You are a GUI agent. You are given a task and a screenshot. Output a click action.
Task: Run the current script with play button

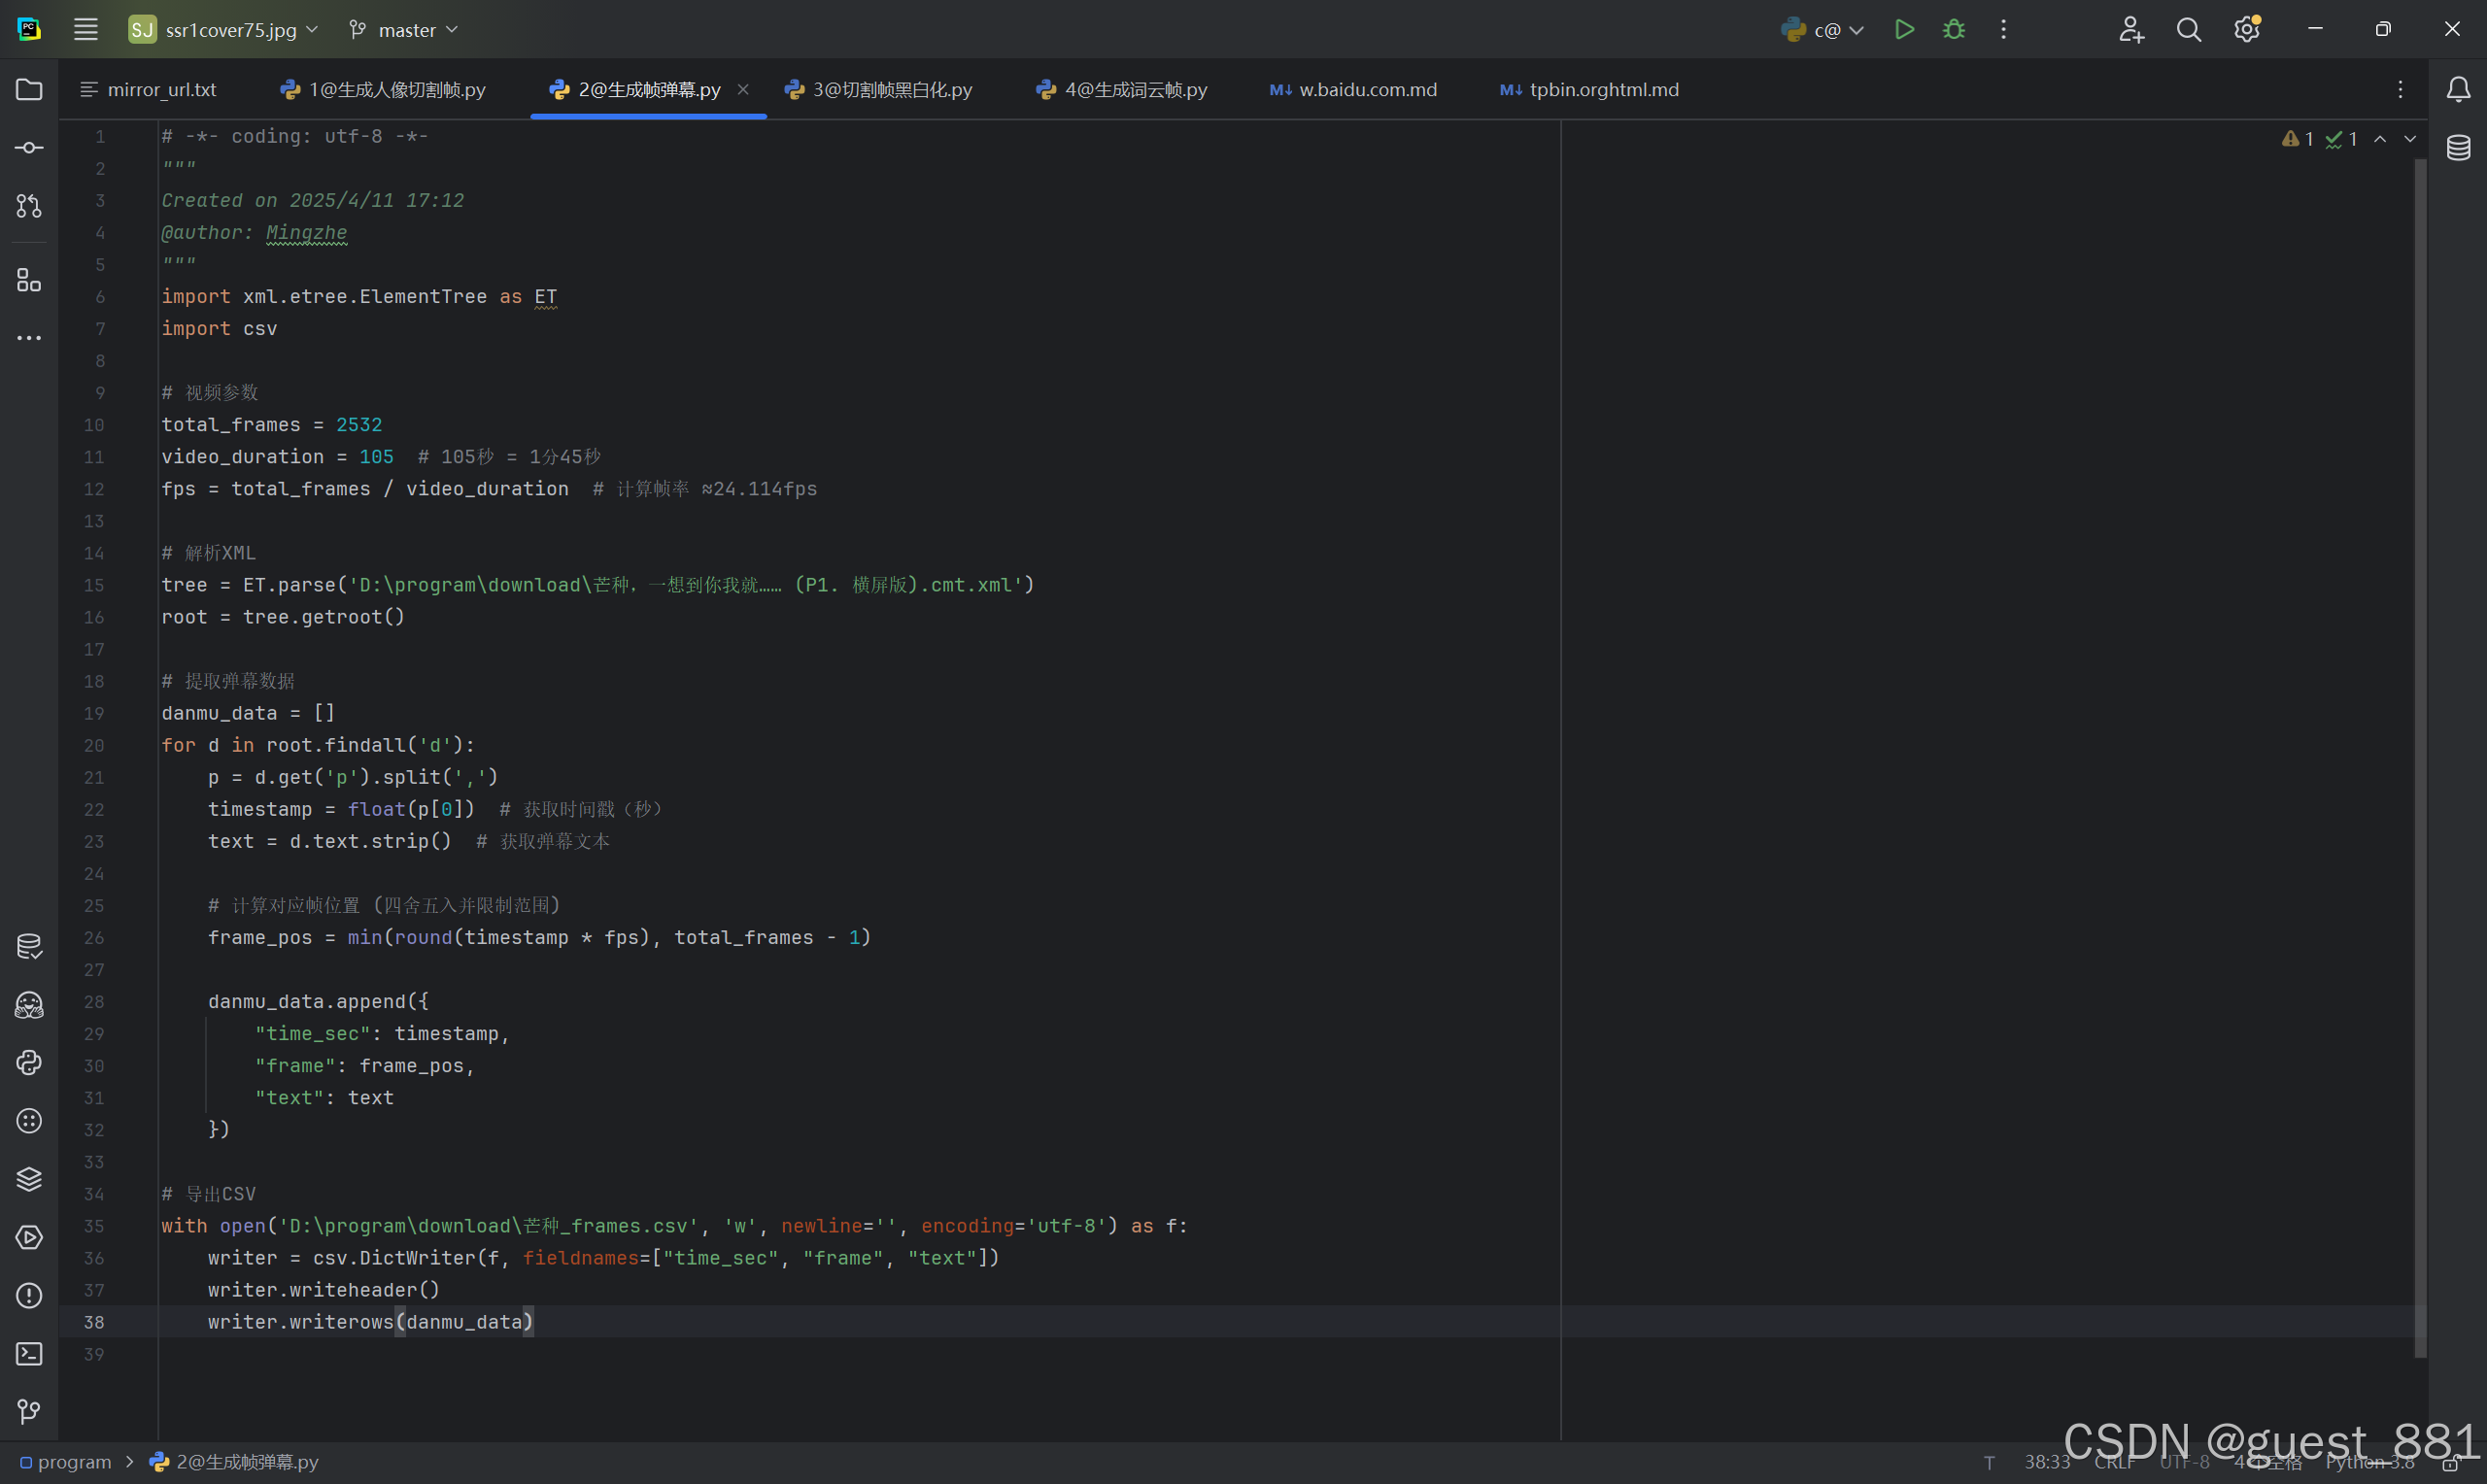(x=1904, y=30)
